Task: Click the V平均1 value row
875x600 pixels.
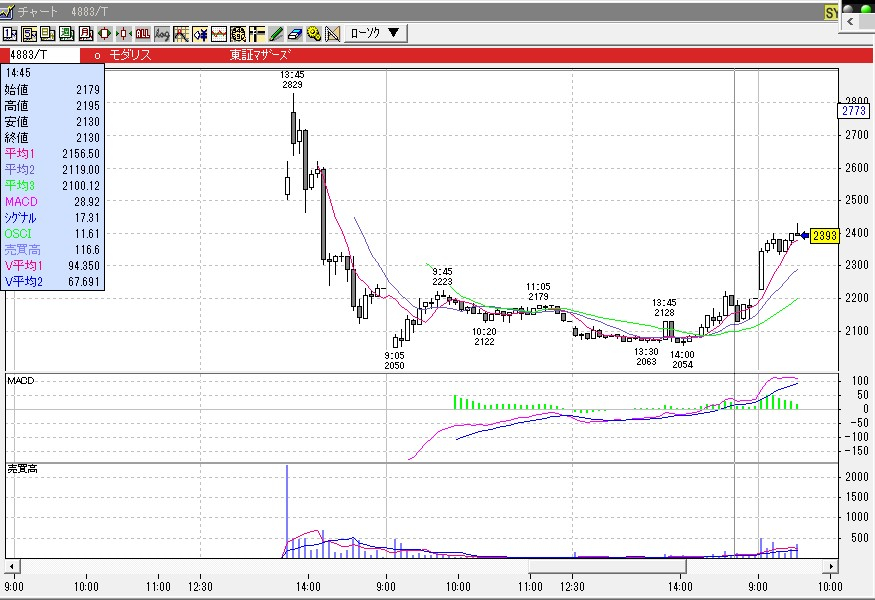Action: click(x=52, y=266)
